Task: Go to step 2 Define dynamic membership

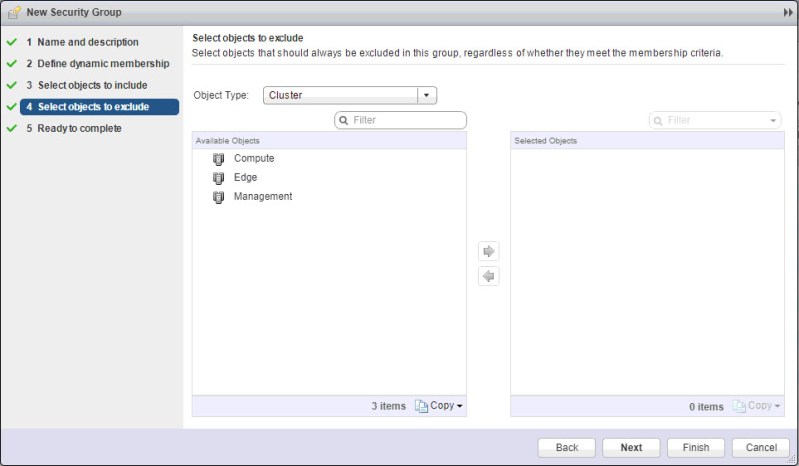Action: point(97,64)
